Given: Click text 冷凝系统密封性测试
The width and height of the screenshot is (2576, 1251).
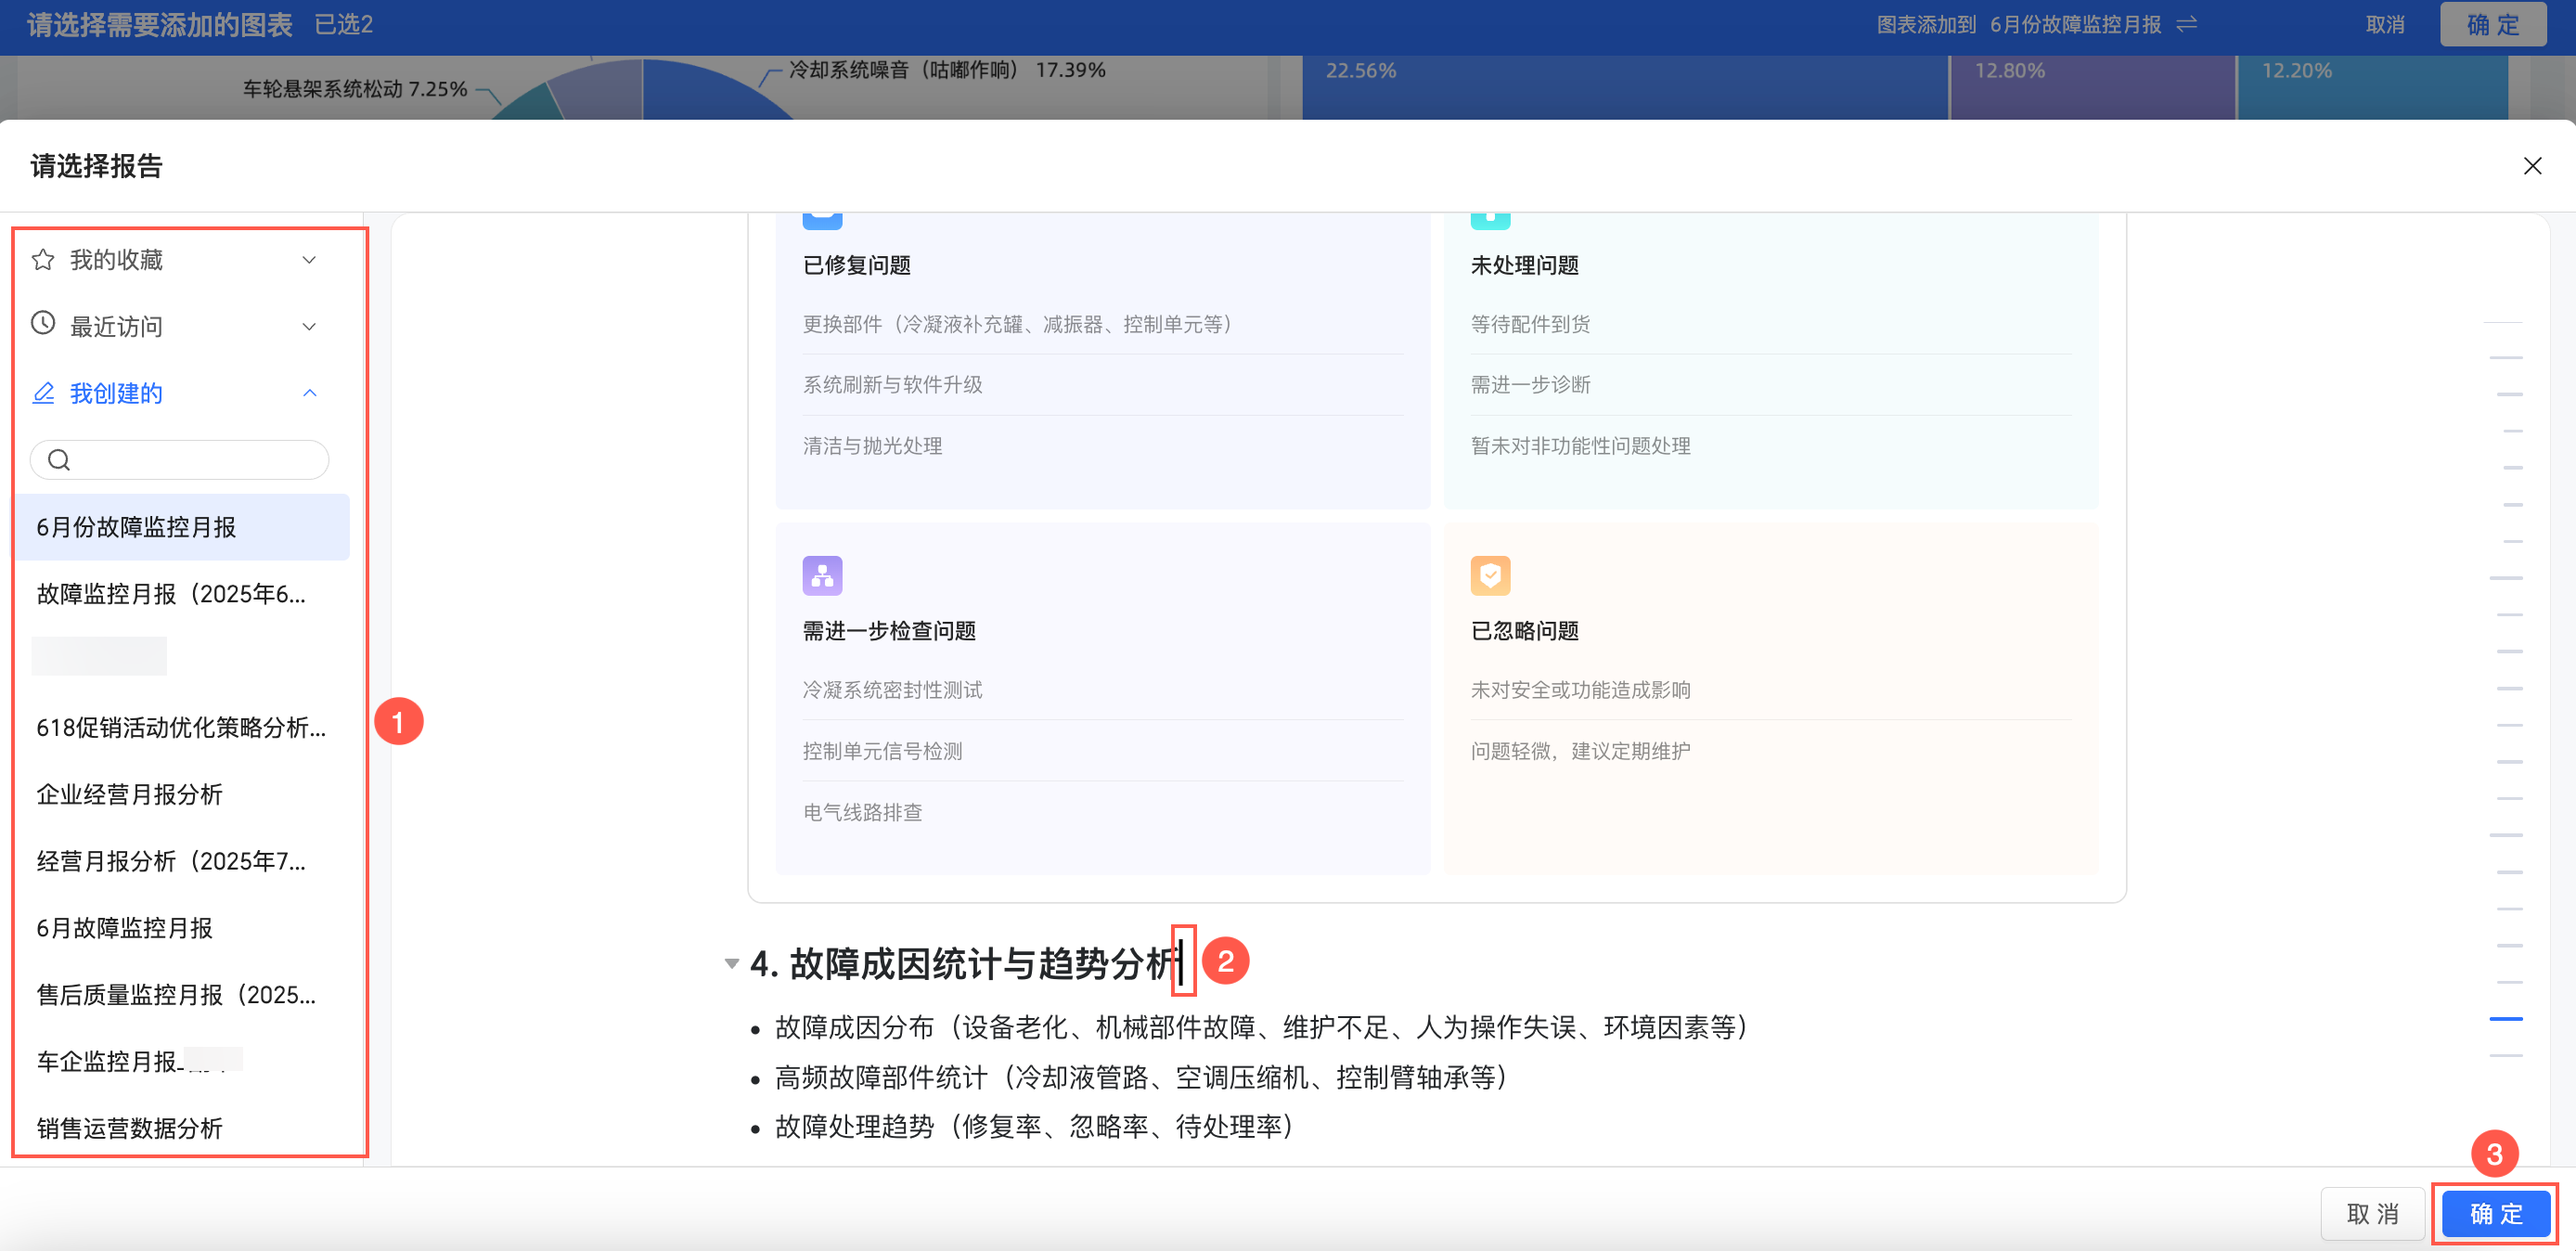Looking at the screenshot, I should (x=892, y=690).
